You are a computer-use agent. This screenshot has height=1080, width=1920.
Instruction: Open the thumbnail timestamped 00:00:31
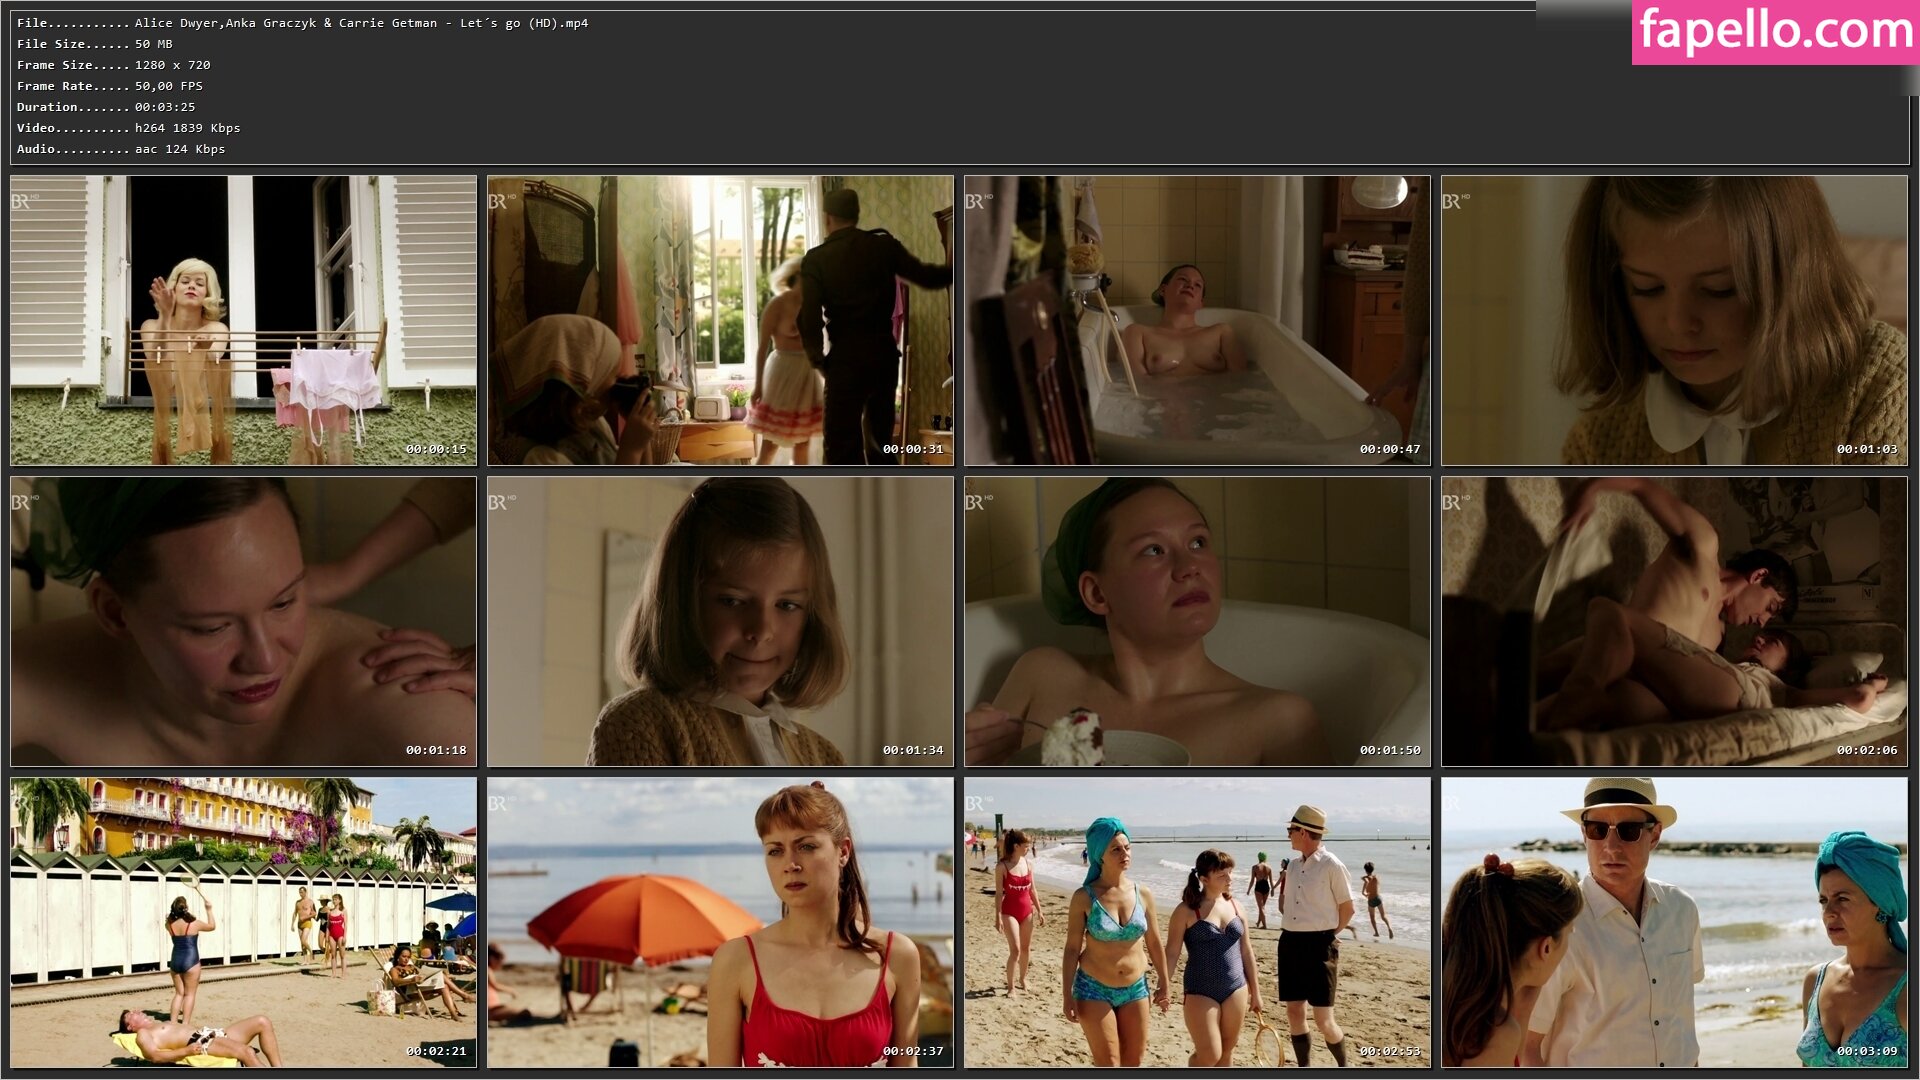click(x=720, y=320)
